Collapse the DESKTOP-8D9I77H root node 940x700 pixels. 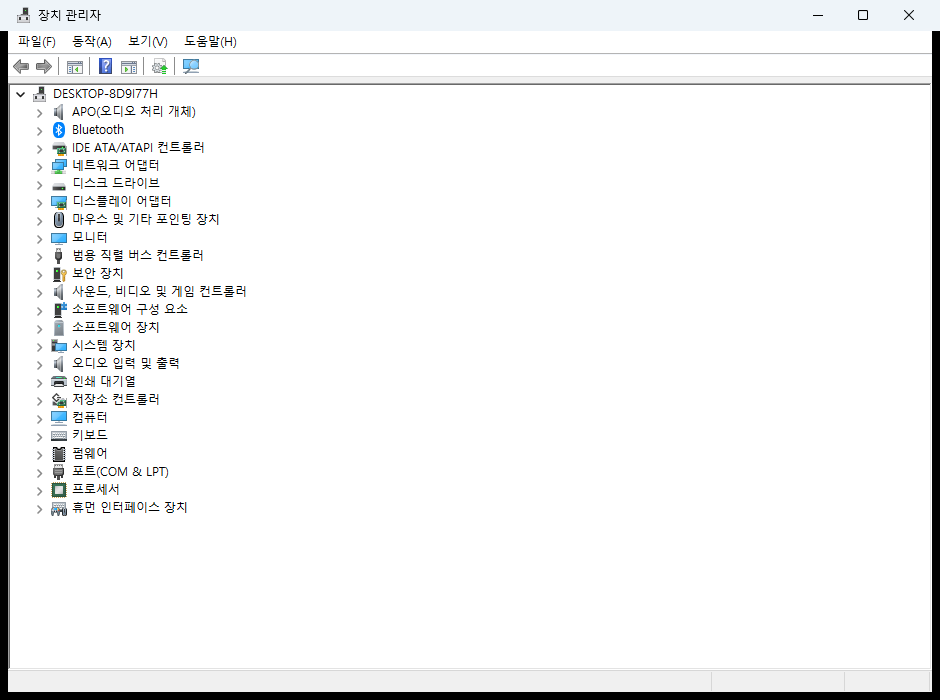pos(20,94)
